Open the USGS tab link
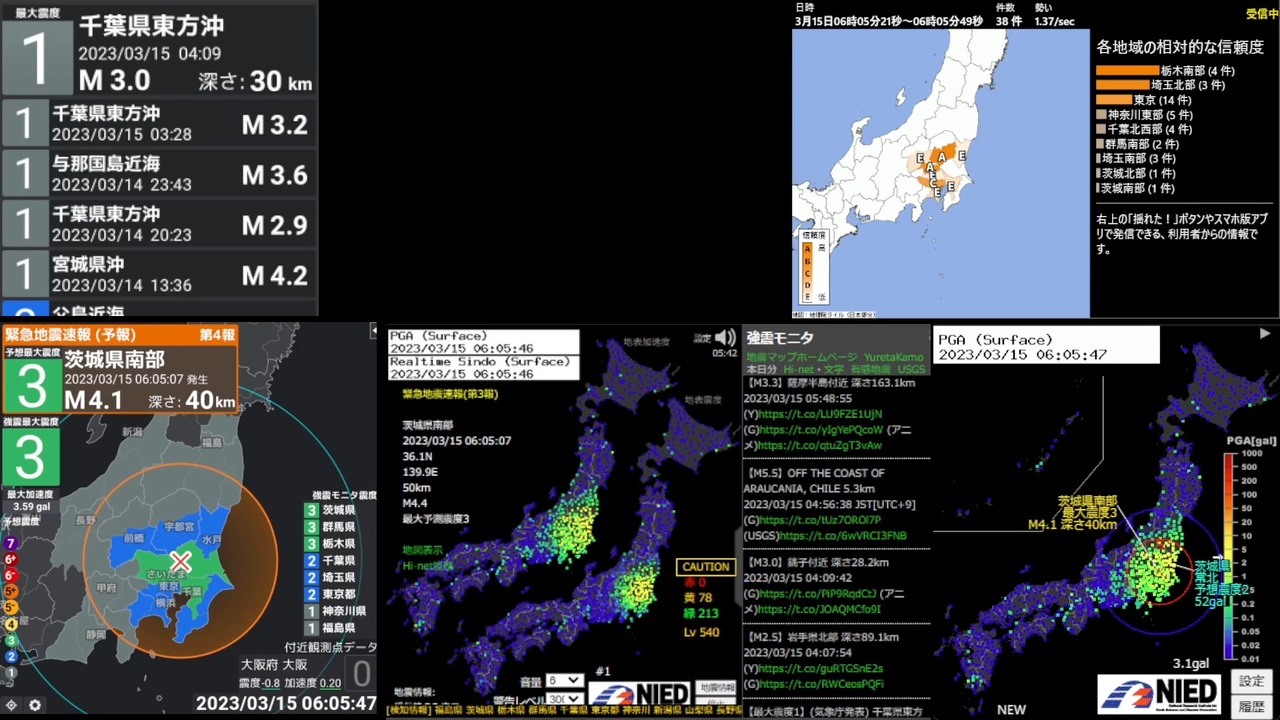Viewport: 1280px width, 720px height. (x=911, y=370)
